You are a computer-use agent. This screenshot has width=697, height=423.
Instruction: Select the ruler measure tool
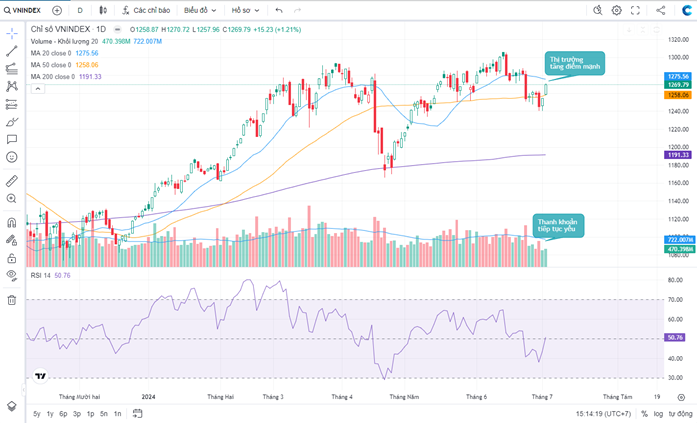12,181
